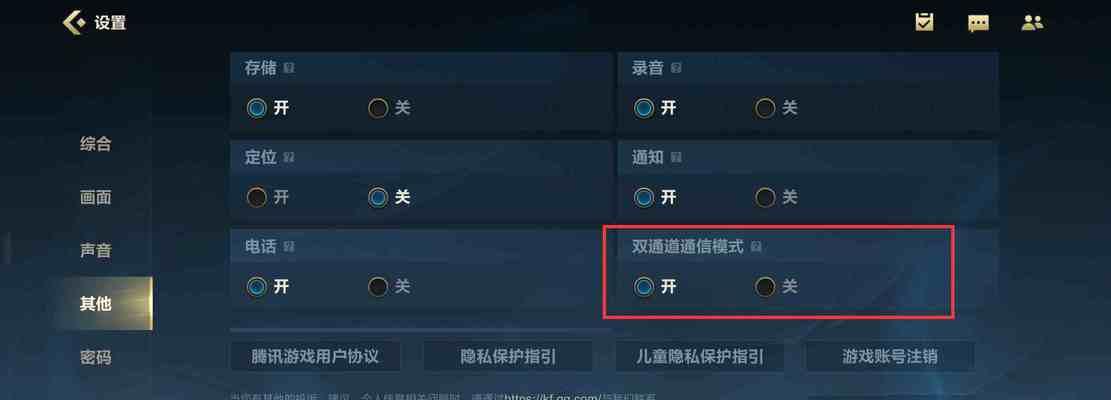Open the friends list icon

[1032, 23]
